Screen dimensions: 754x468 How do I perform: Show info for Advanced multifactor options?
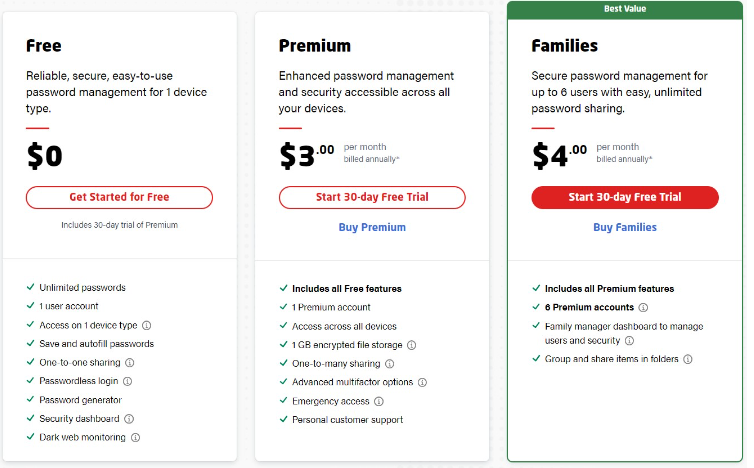click(x=422, y=382)
